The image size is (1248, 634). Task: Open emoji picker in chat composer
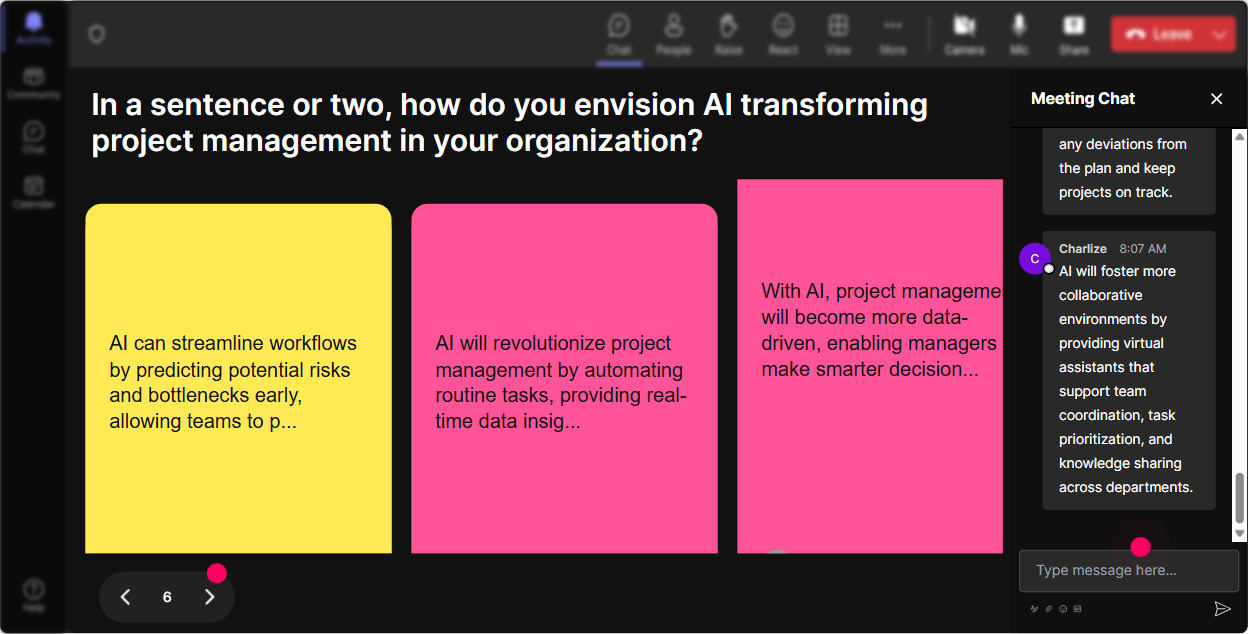(x=1063, y=608)
